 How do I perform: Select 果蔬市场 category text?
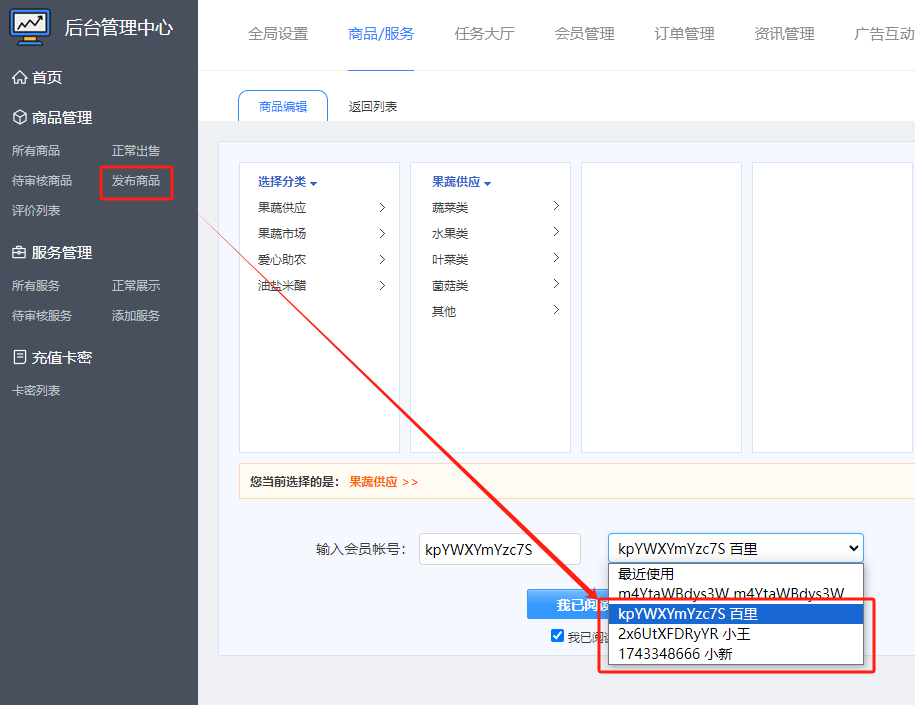tap(282, 233)
